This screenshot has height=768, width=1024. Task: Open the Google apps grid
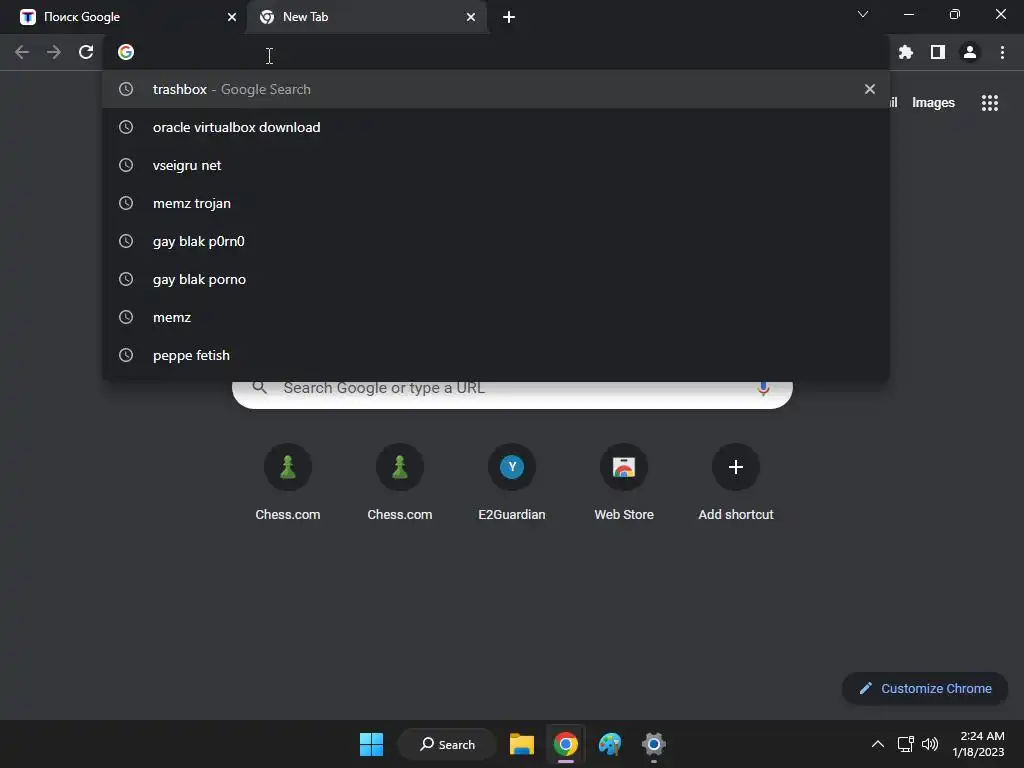tap(990, 103)
